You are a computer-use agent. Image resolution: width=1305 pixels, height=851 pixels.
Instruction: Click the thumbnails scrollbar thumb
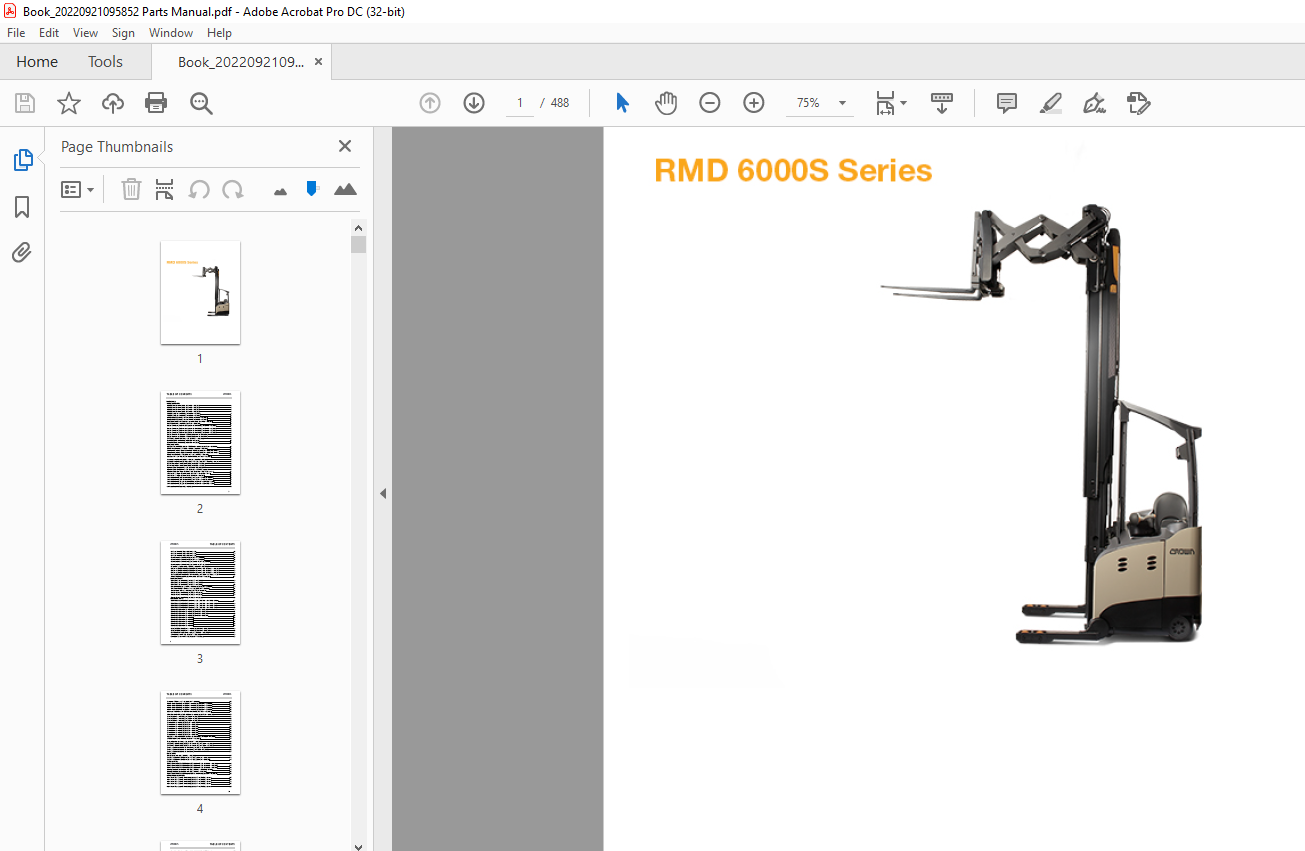(358, 244)
